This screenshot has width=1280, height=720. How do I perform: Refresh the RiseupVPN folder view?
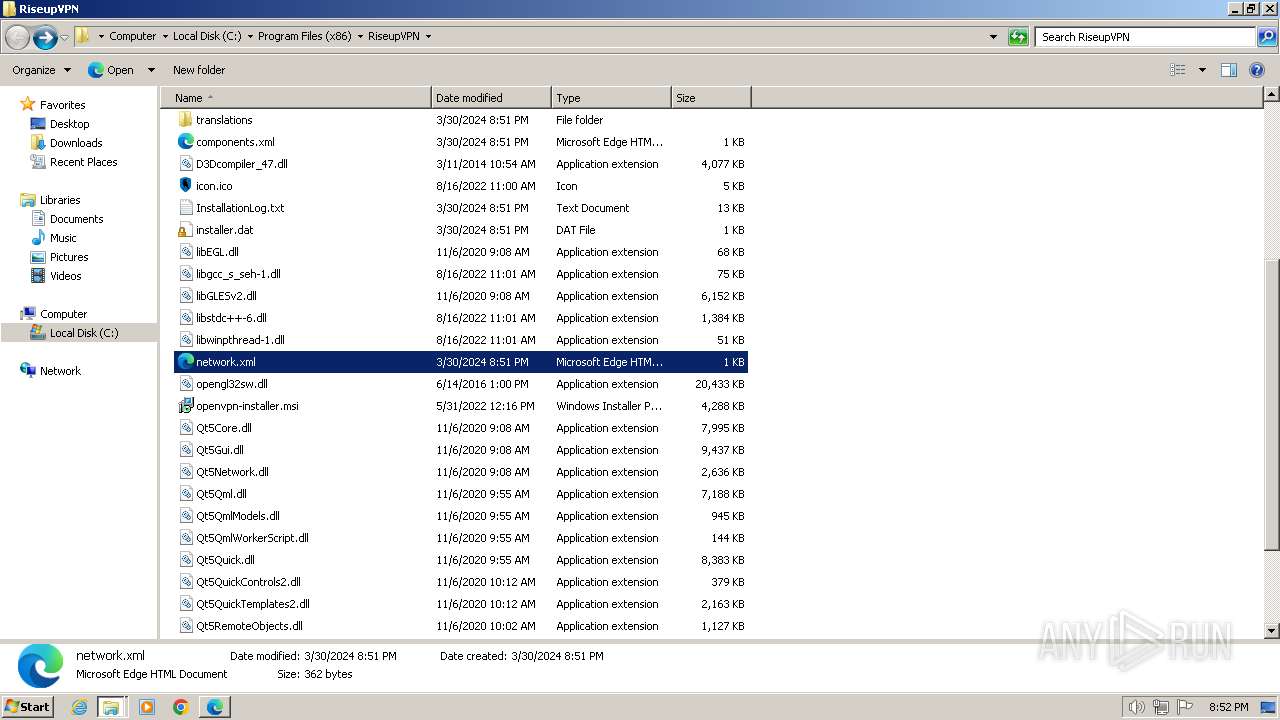pyautogui.click(x=1018, y=37)
